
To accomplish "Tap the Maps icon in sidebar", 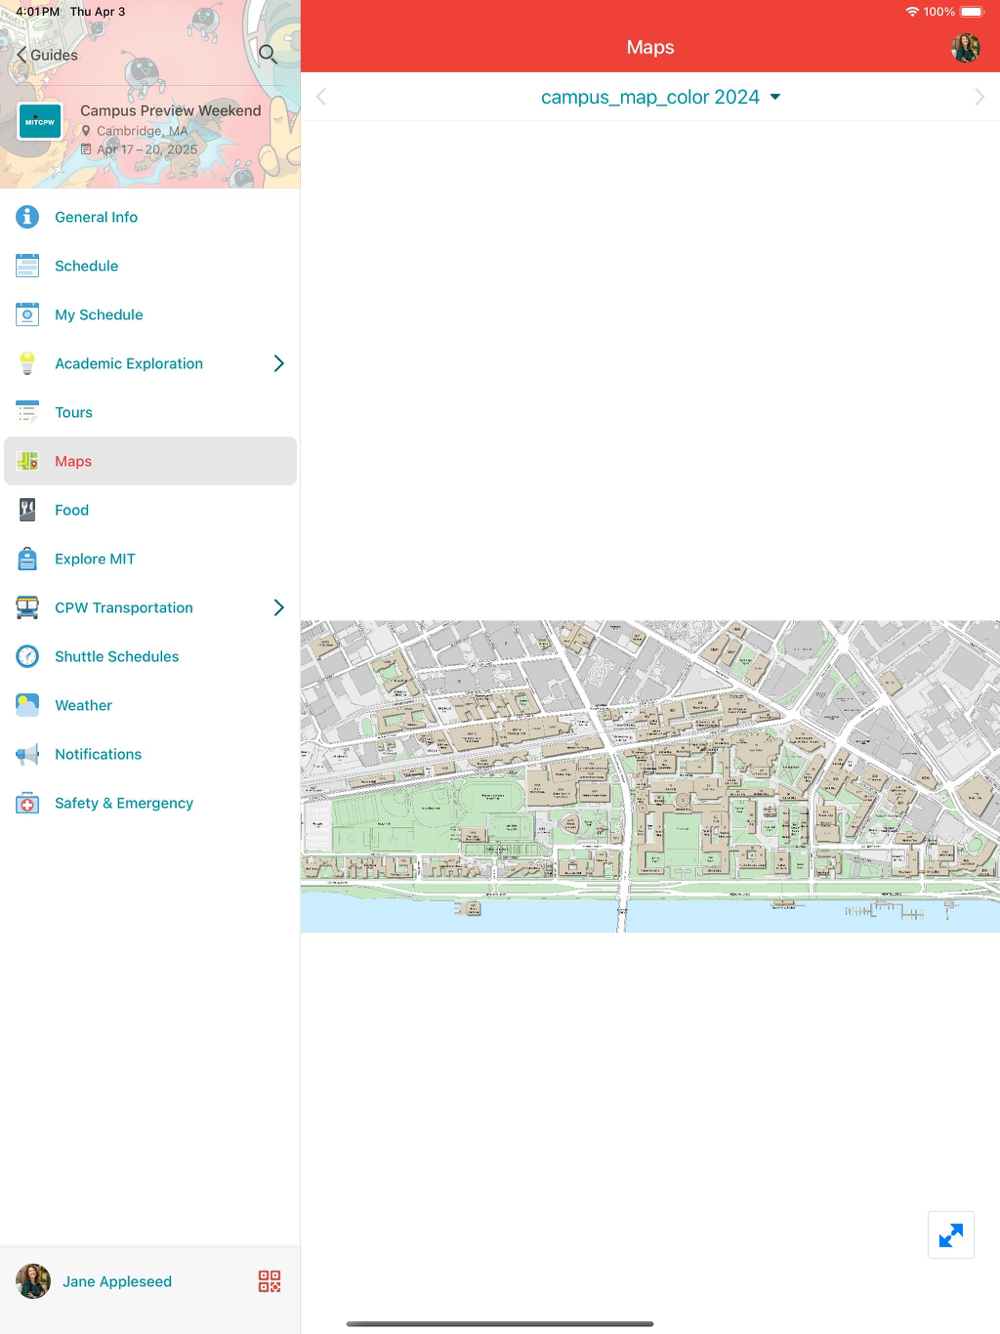I will (27, 461).
